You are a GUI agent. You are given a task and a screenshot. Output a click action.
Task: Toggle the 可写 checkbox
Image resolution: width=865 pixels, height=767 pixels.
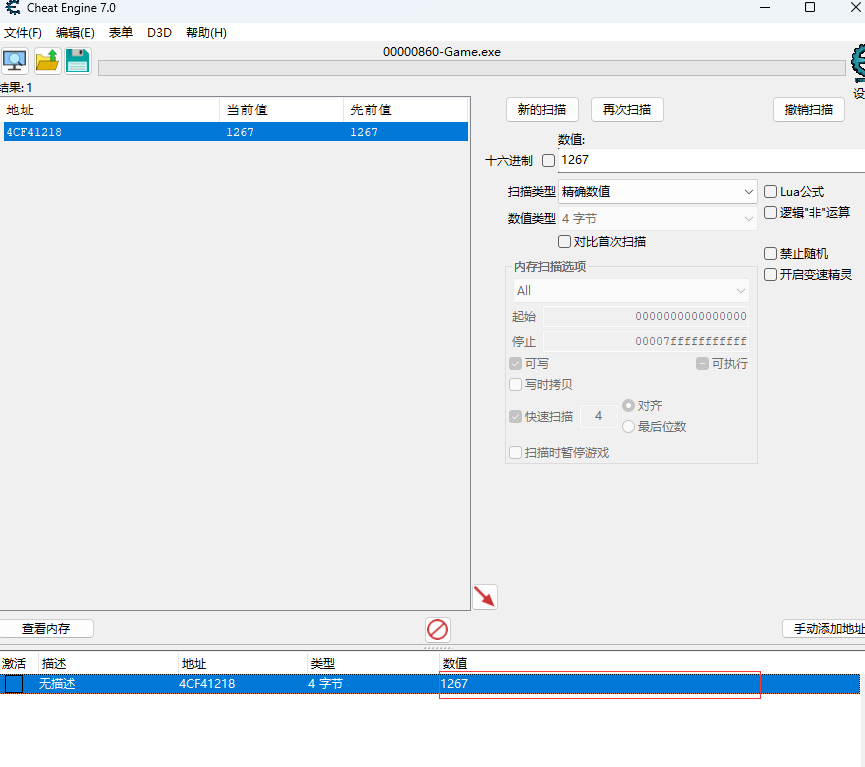516,364
